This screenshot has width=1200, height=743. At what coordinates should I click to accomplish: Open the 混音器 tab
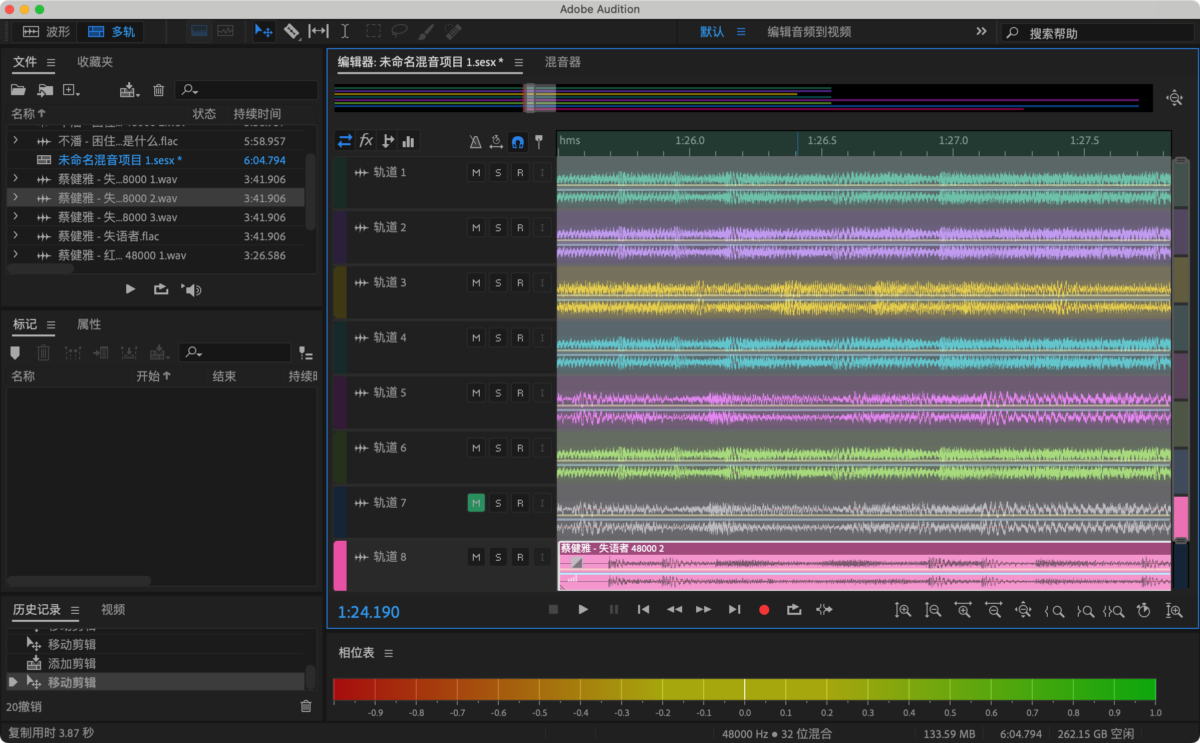click(x=563, y=62)
